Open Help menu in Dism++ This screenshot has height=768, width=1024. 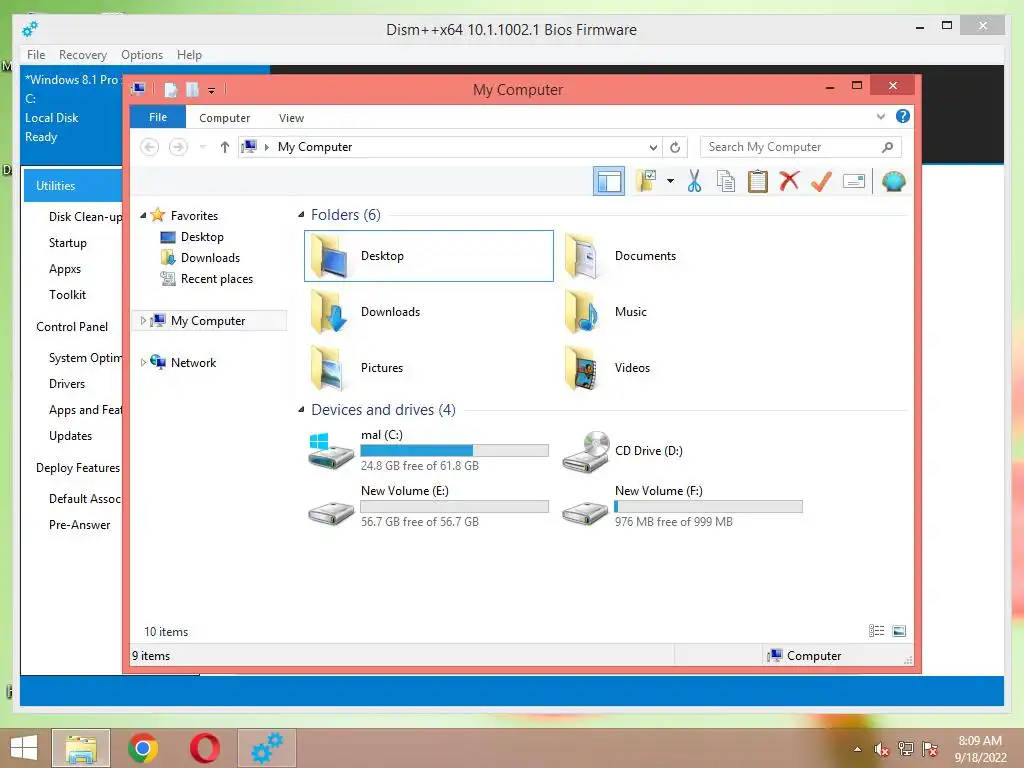(x=189, y=55)
